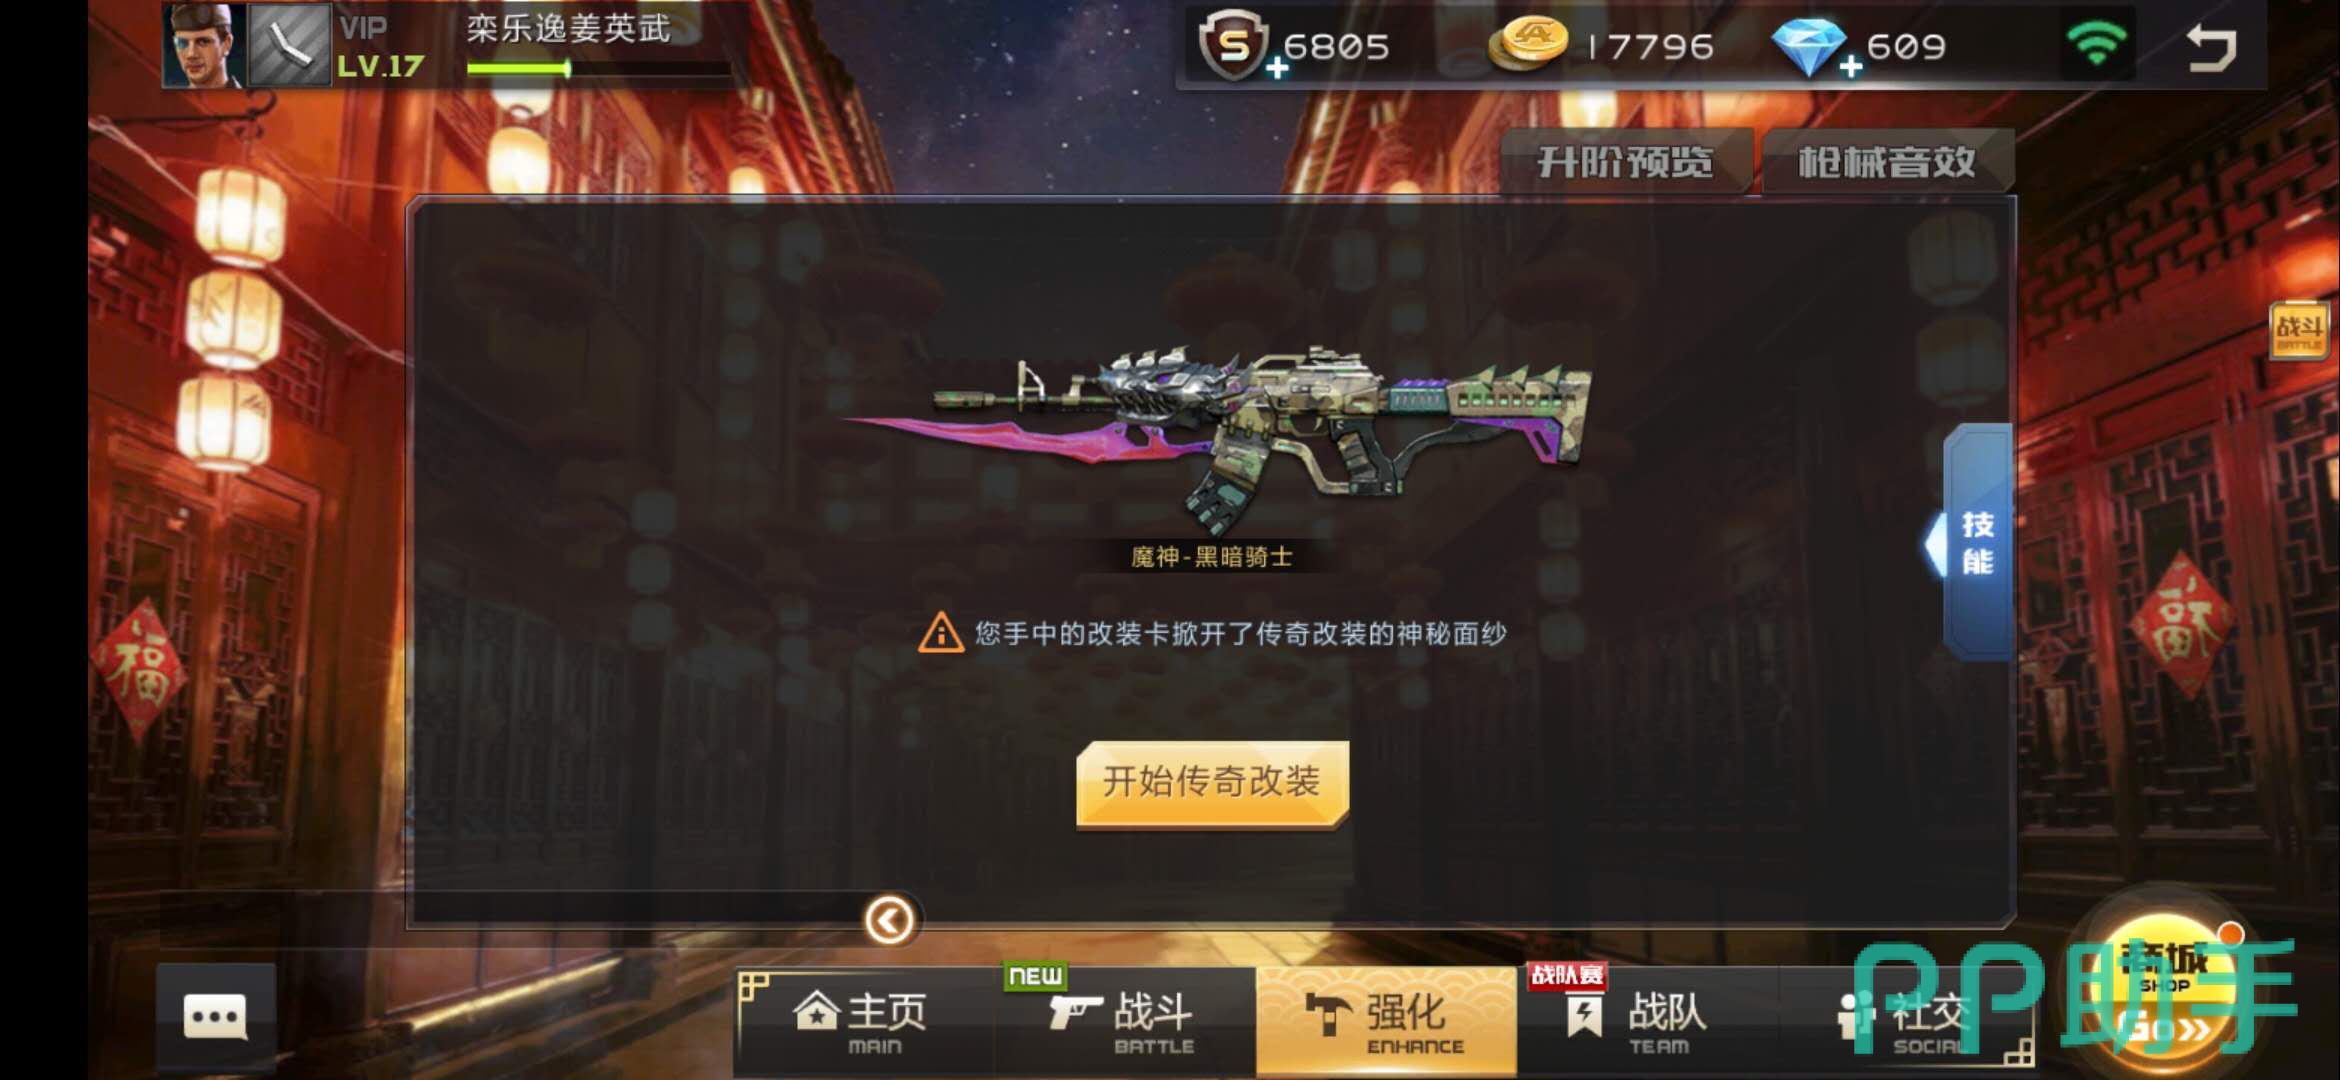The image size is (2340, 1080).
Task: Open the player avatar portrait
Action: [205, 45]
